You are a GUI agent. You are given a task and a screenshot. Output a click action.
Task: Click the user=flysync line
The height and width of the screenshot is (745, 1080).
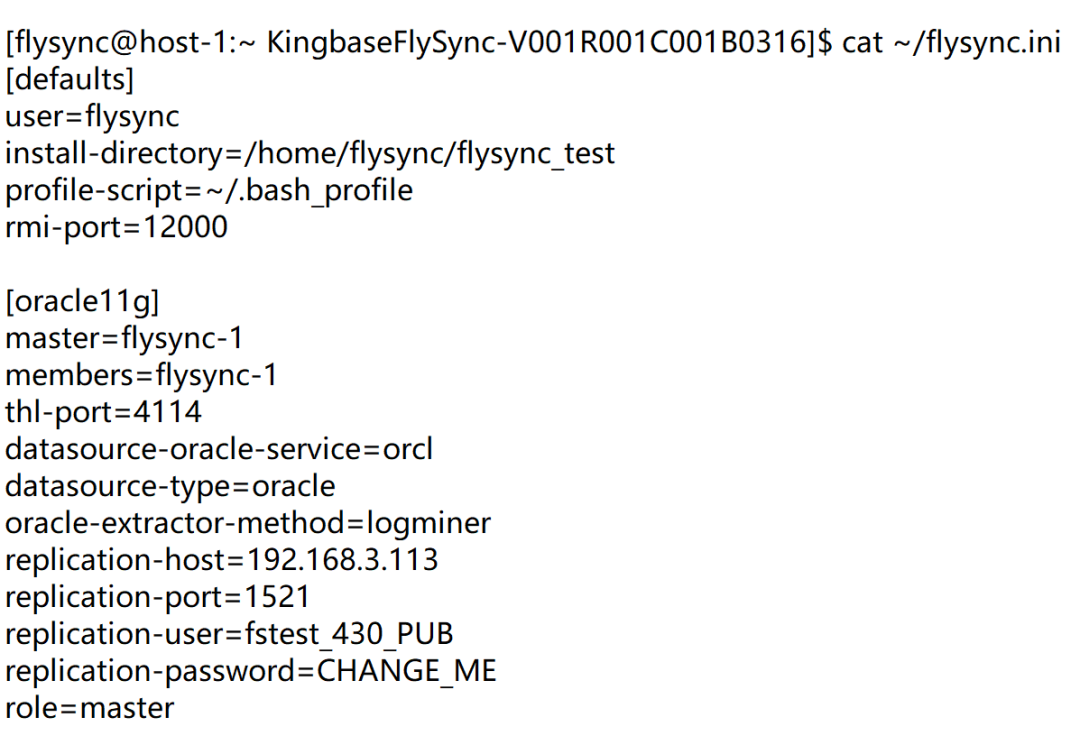pos(93,117)
